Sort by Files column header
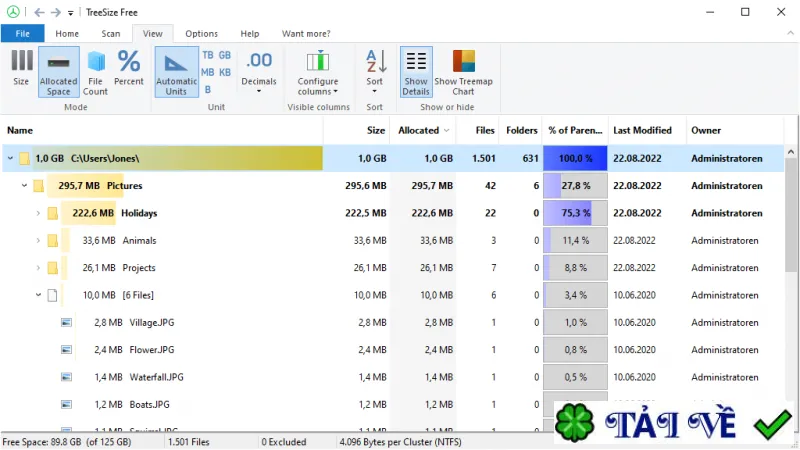The image size is (800, 450). [477, 131]
